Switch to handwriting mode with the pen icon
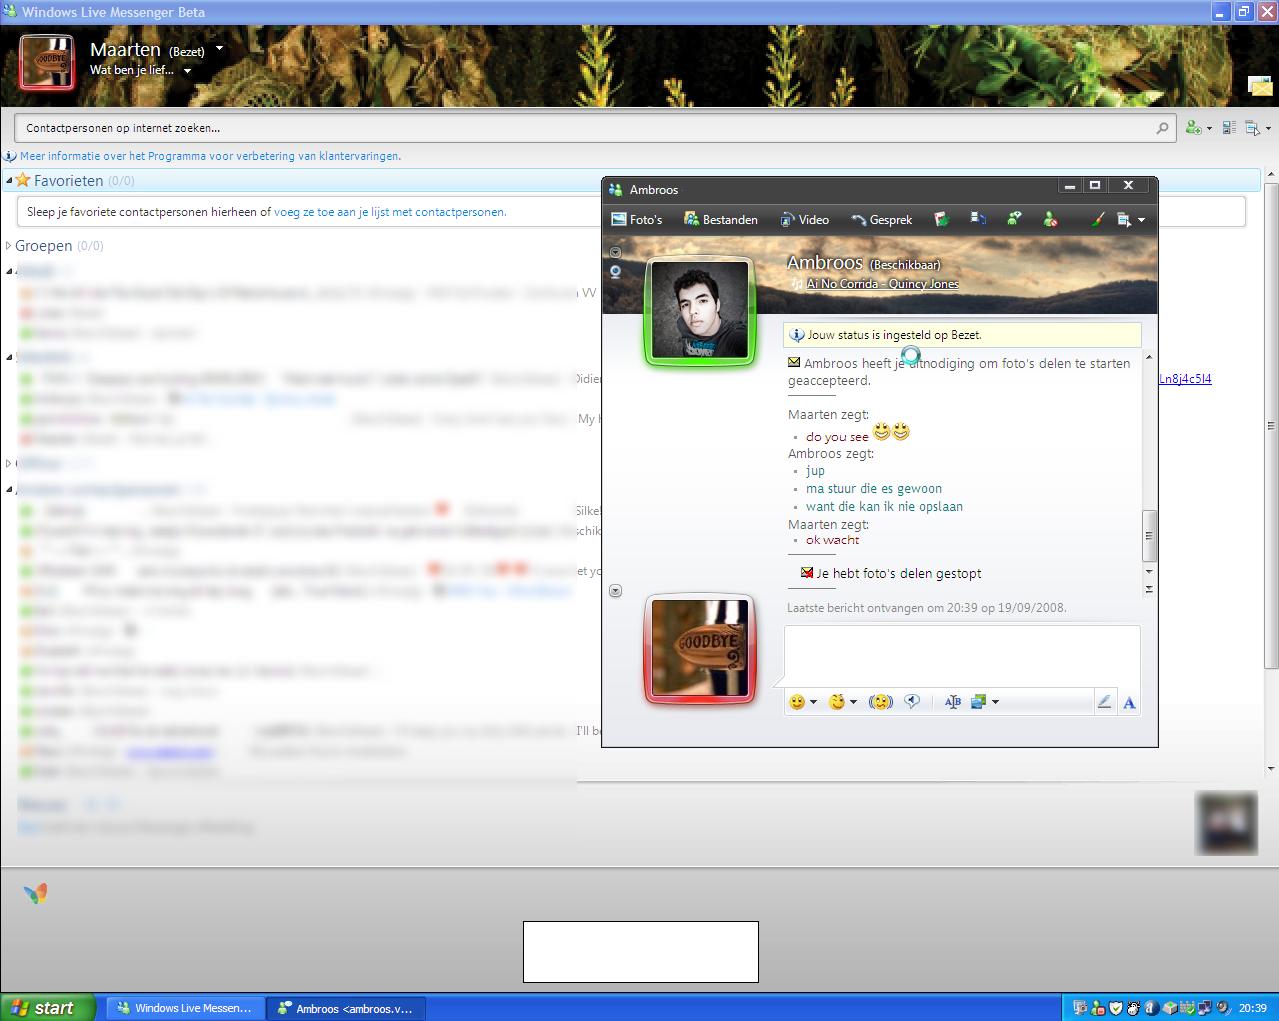This screenshot has height=1021, width=1279. coord(1104,701)
